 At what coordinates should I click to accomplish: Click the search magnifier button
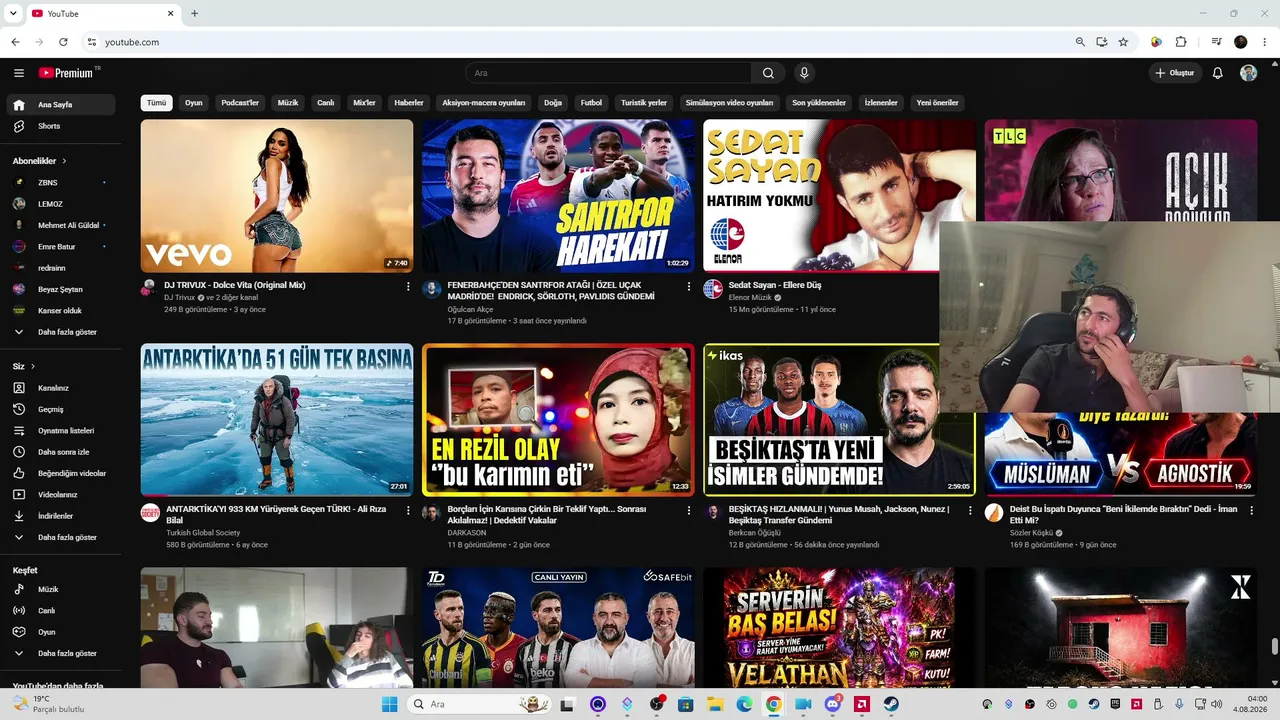pyautogui.click(x=768, y=73)
